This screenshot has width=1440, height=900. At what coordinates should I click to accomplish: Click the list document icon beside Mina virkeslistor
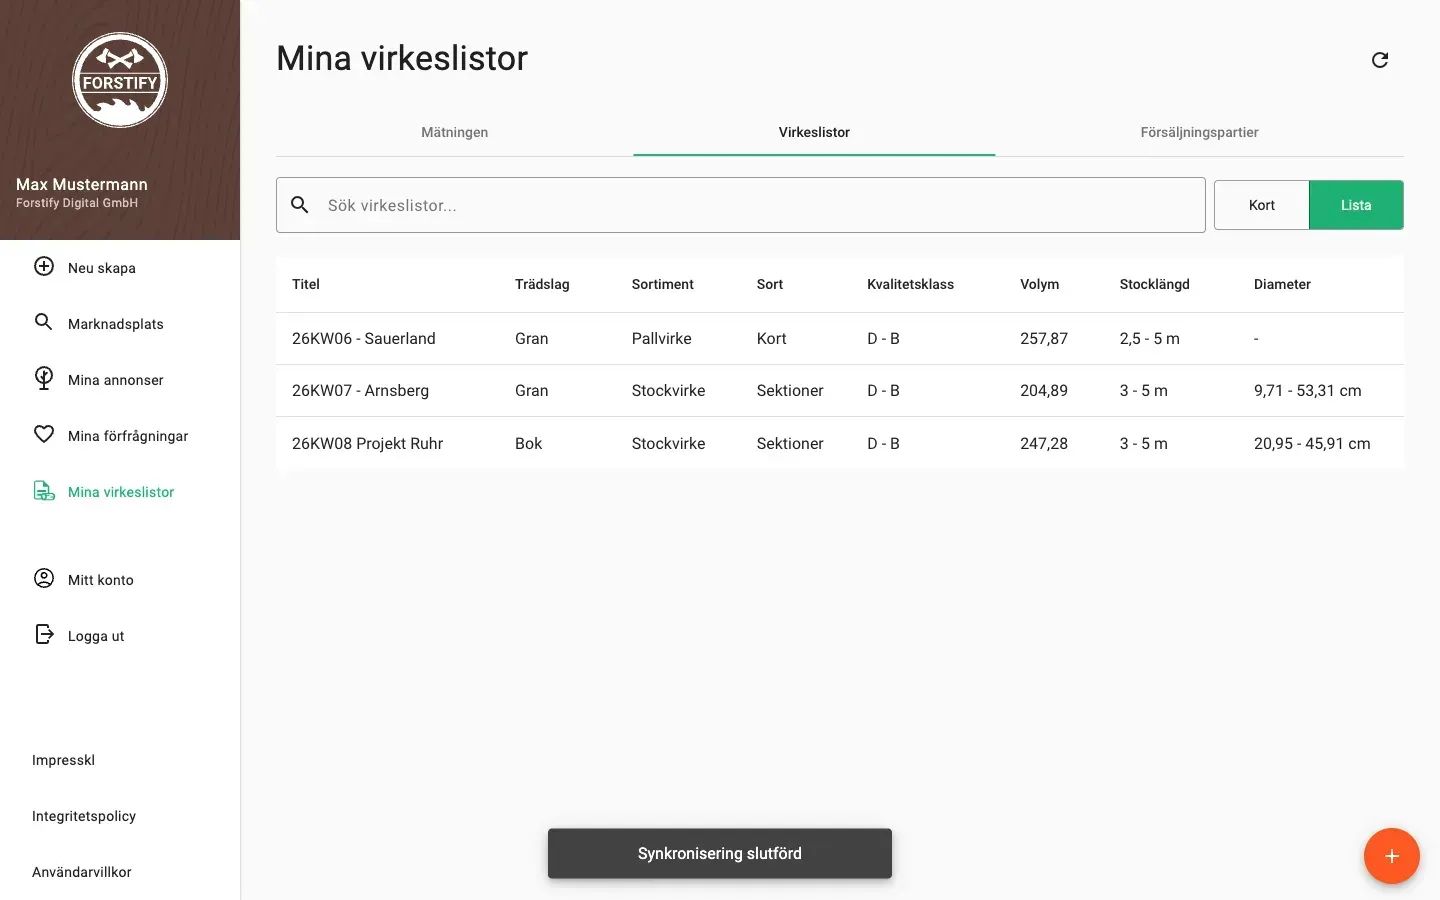tap(44, 490)
